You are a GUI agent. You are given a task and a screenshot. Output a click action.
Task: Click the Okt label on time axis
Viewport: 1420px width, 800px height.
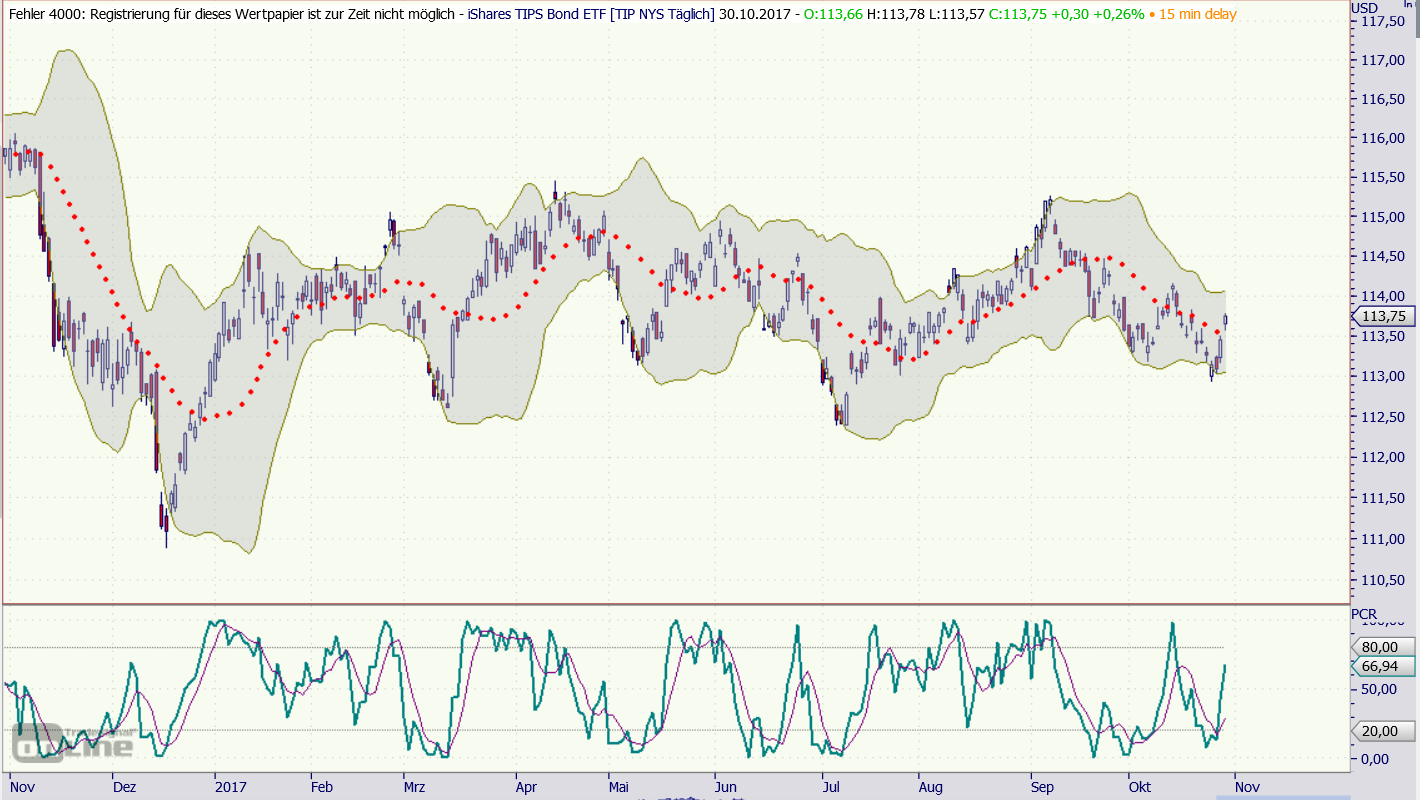coord(1138,787)
